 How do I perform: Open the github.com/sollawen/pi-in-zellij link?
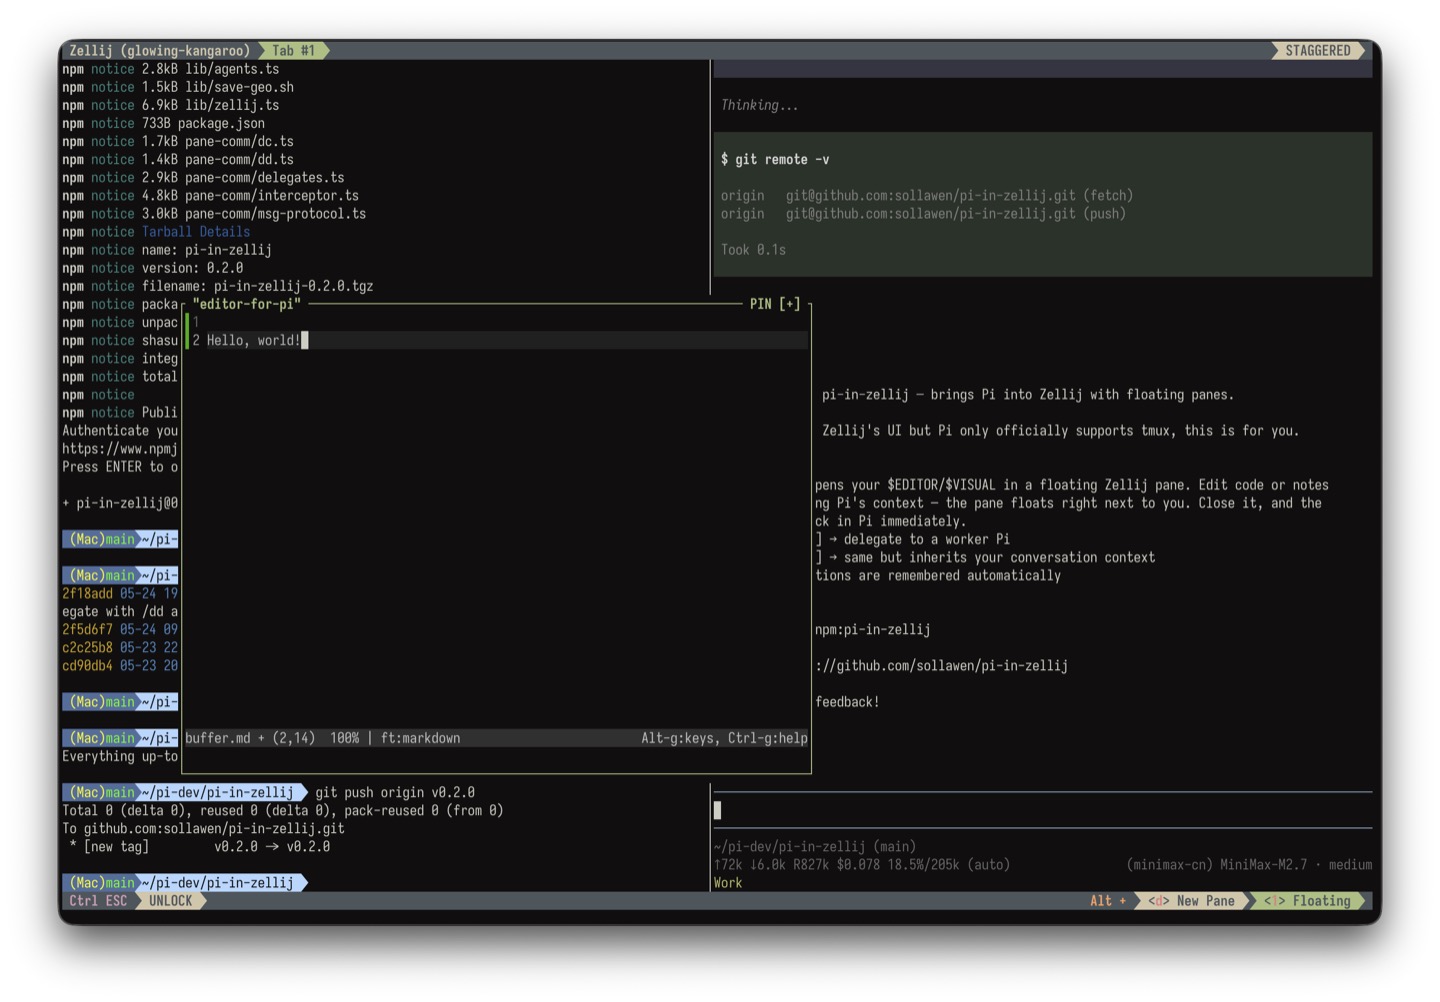(941, 666)
